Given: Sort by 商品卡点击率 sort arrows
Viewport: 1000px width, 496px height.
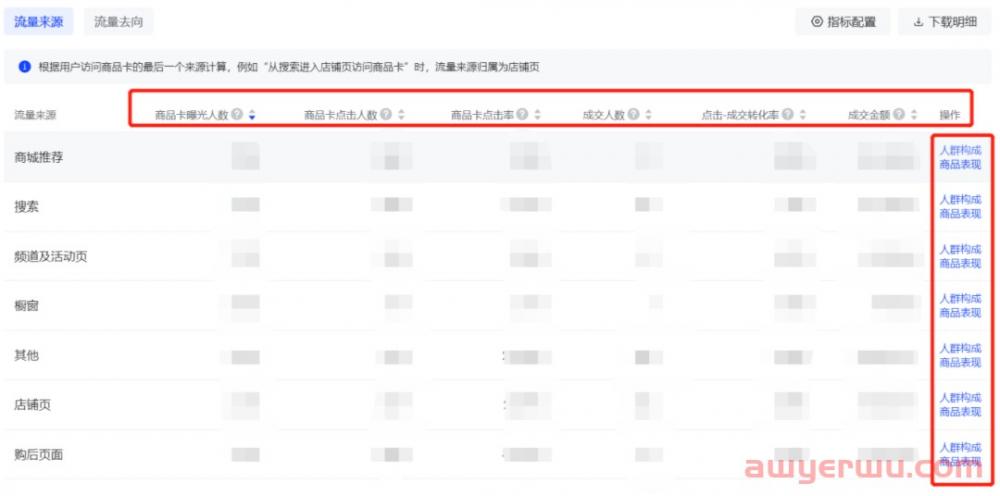Looking at the screenshot, I should pos(537,115).
